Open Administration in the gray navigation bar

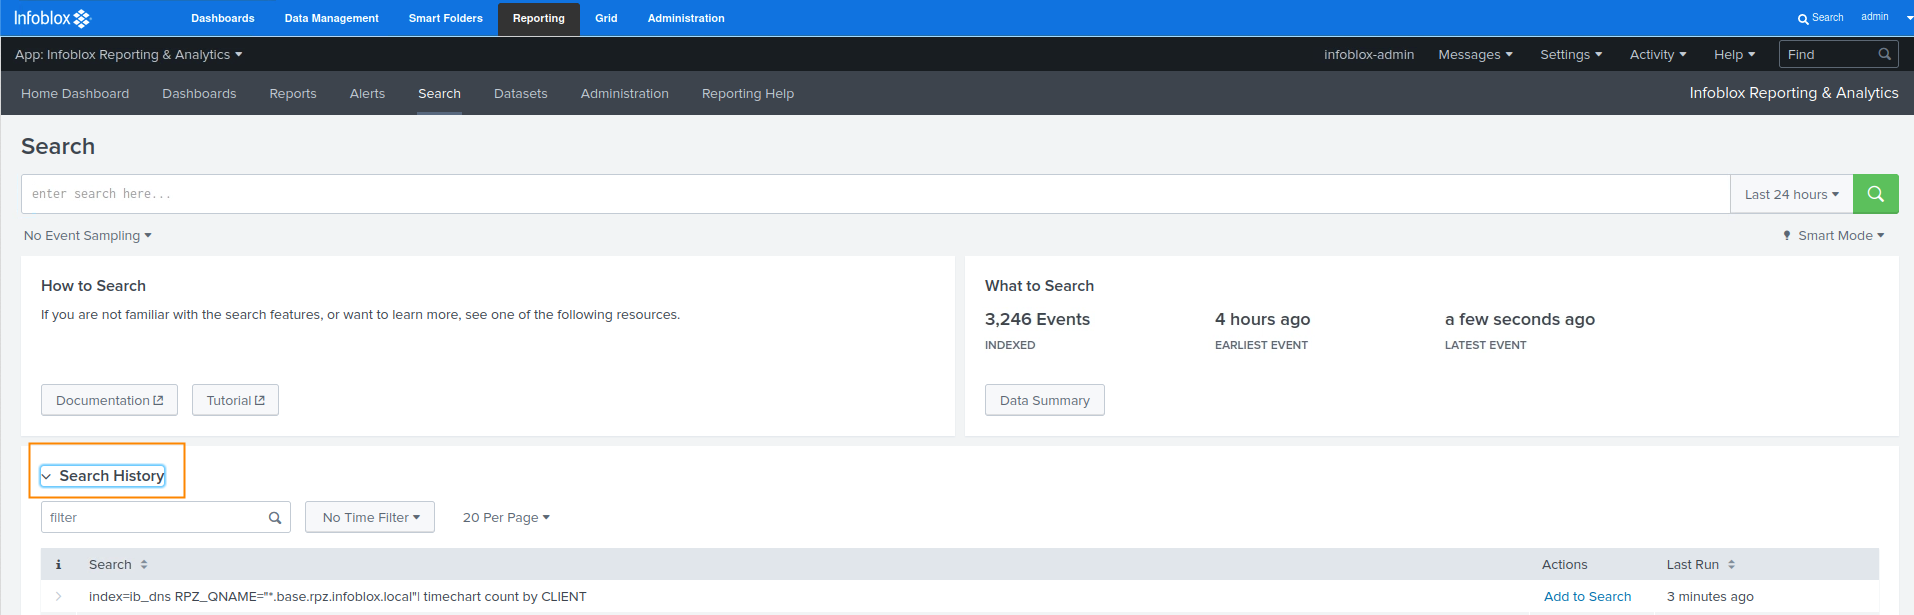625,94
